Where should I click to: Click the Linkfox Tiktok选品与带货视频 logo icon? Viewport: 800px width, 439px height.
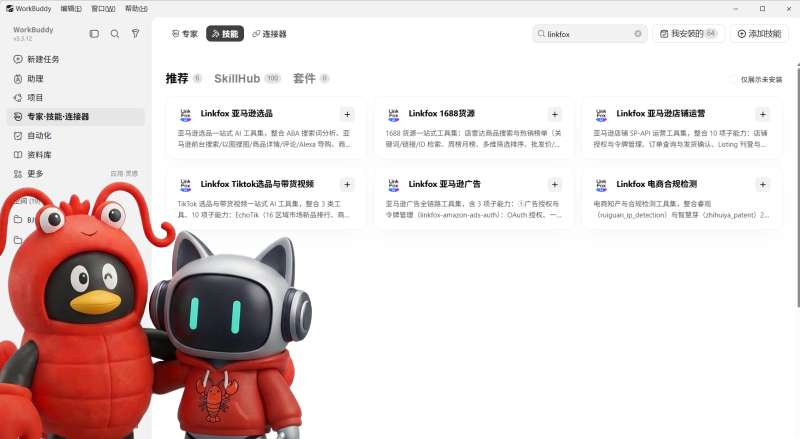[x=186, y=185]
